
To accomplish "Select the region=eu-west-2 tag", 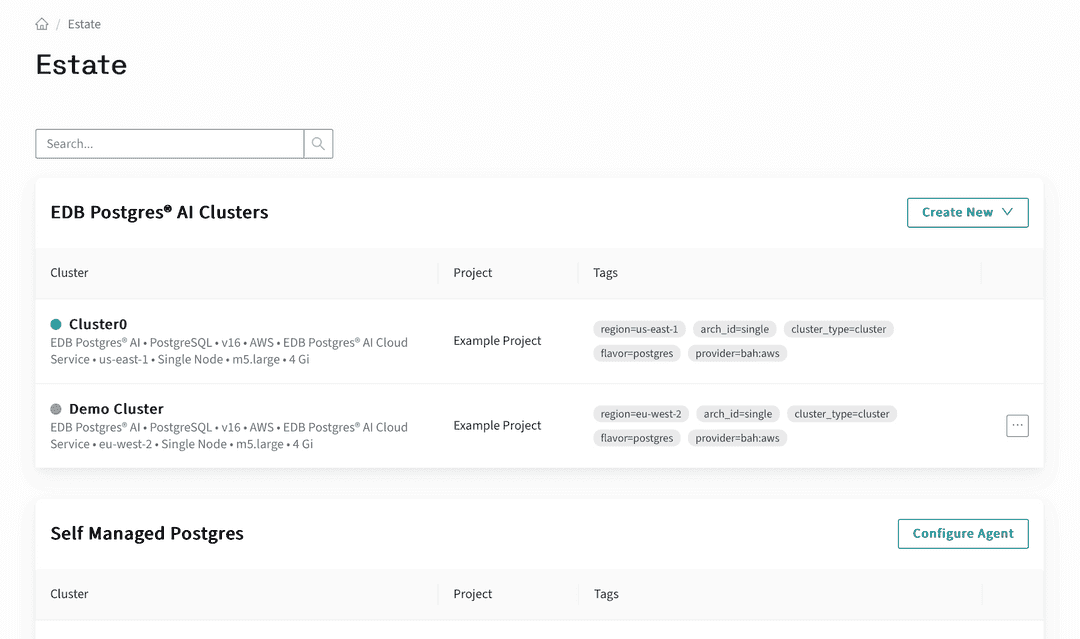I will pos(640,414).
